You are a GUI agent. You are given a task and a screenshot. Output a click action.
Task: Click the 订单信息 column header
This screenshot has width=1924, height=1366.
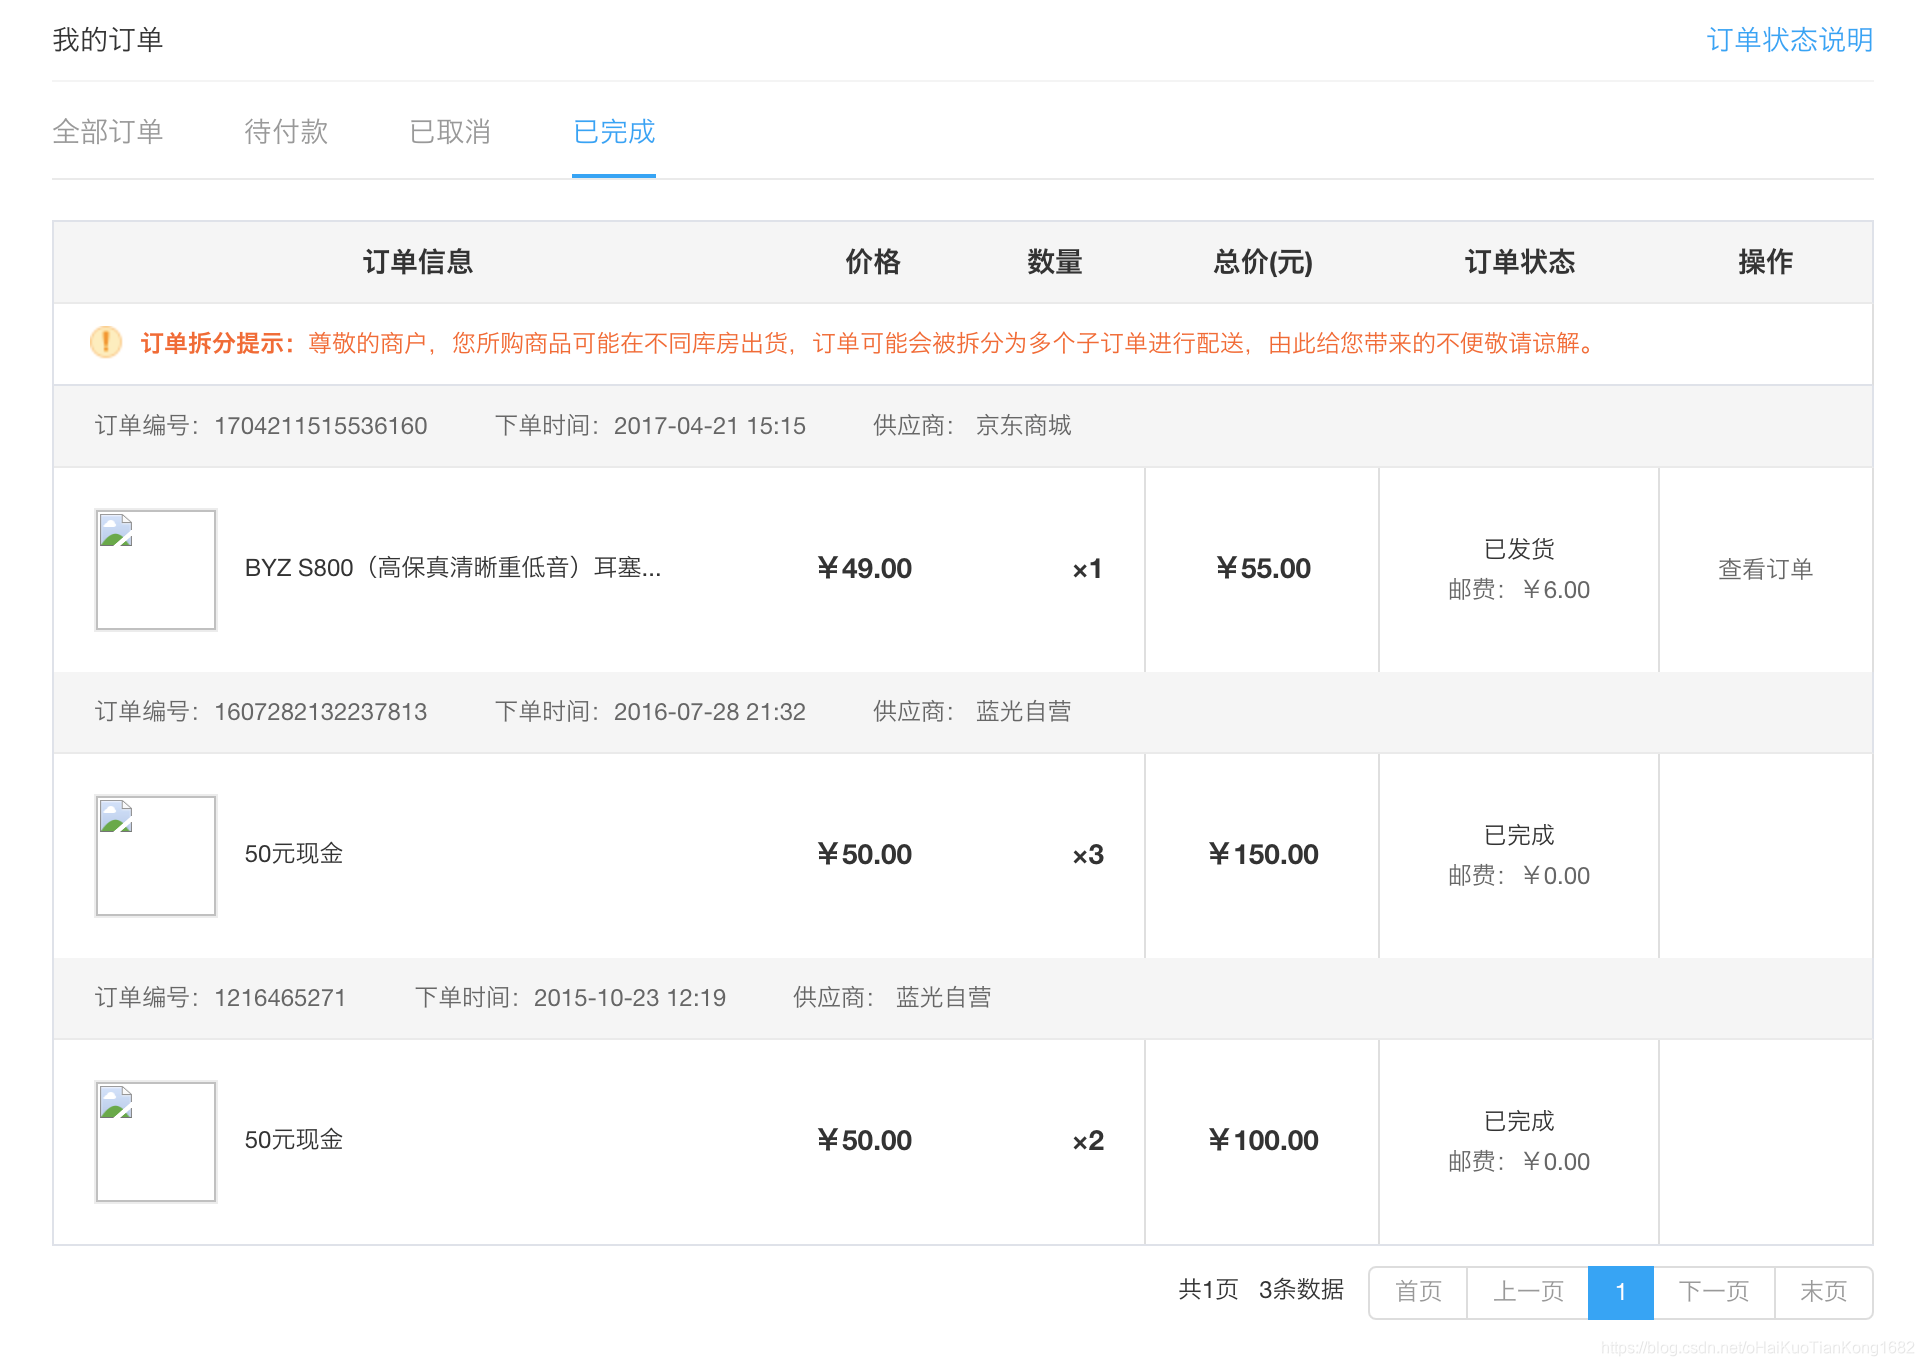click(418, 262)
